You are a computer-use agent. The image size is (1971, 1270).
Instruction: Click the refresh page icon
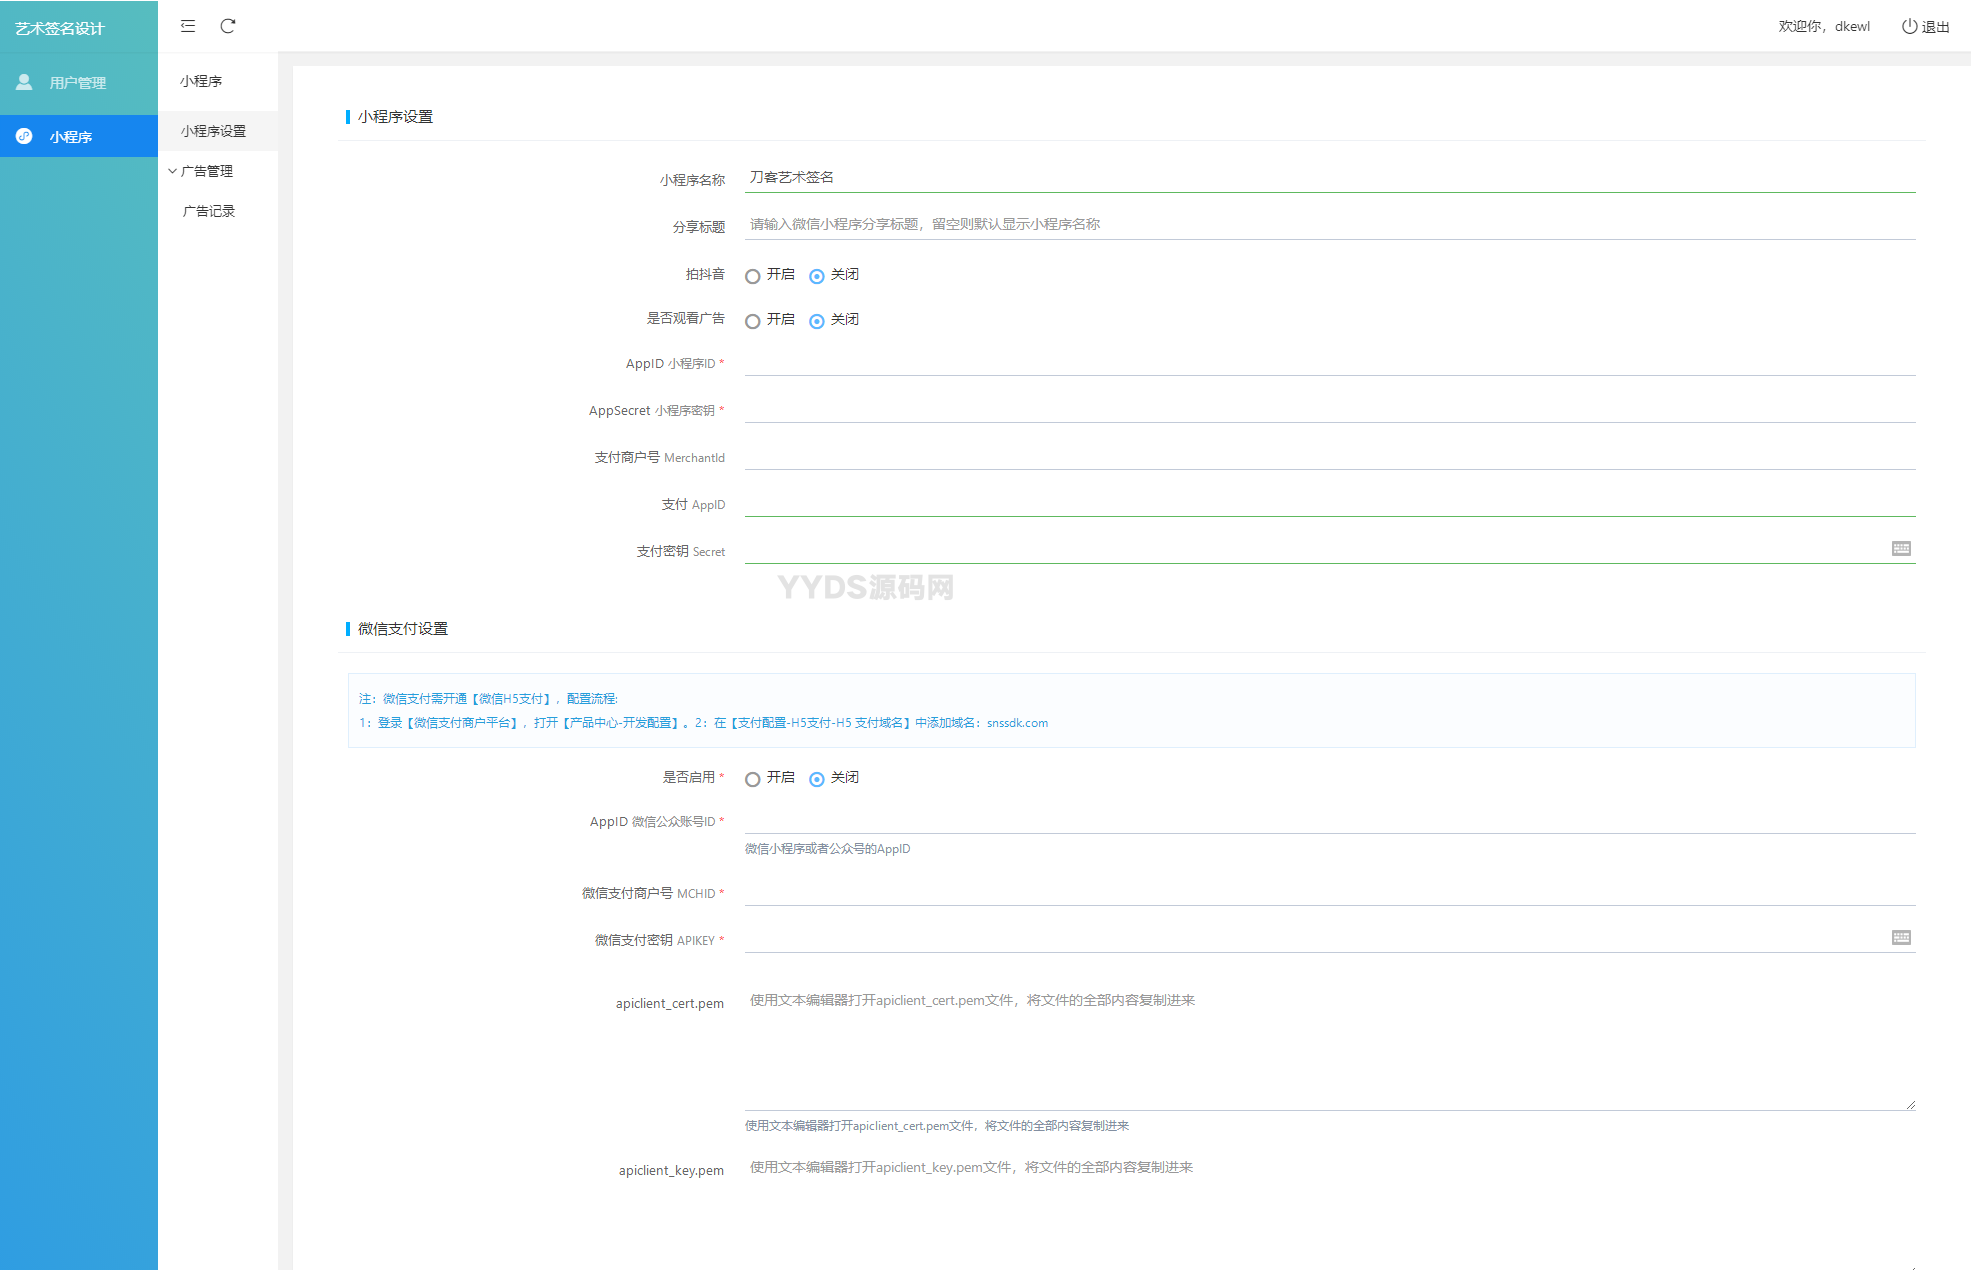point(228,26)
